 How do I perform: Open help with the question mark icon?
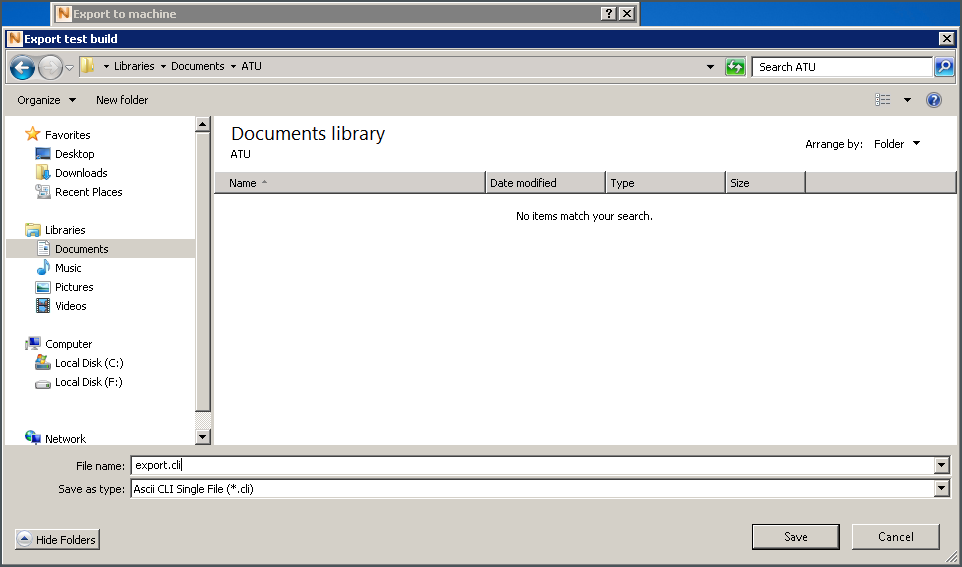coord(934,100)
